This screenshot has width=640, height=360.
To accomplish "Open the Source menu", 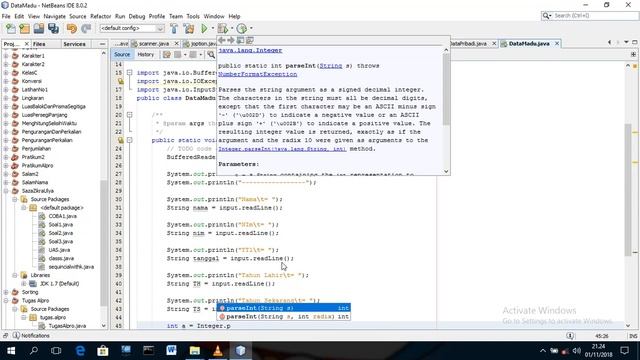I will (78, 16).
